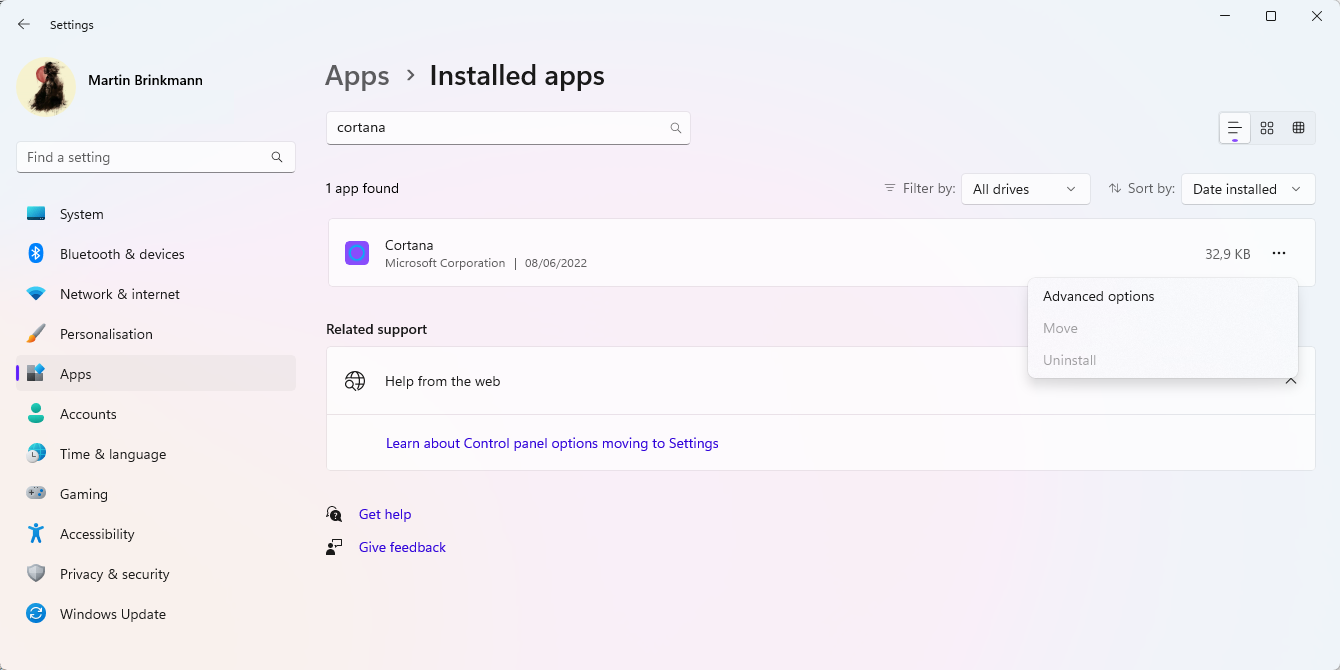The width and height of the screenshot is (1340, 670).
Task: Go to Gaming settings
Action: click(156, 494)
